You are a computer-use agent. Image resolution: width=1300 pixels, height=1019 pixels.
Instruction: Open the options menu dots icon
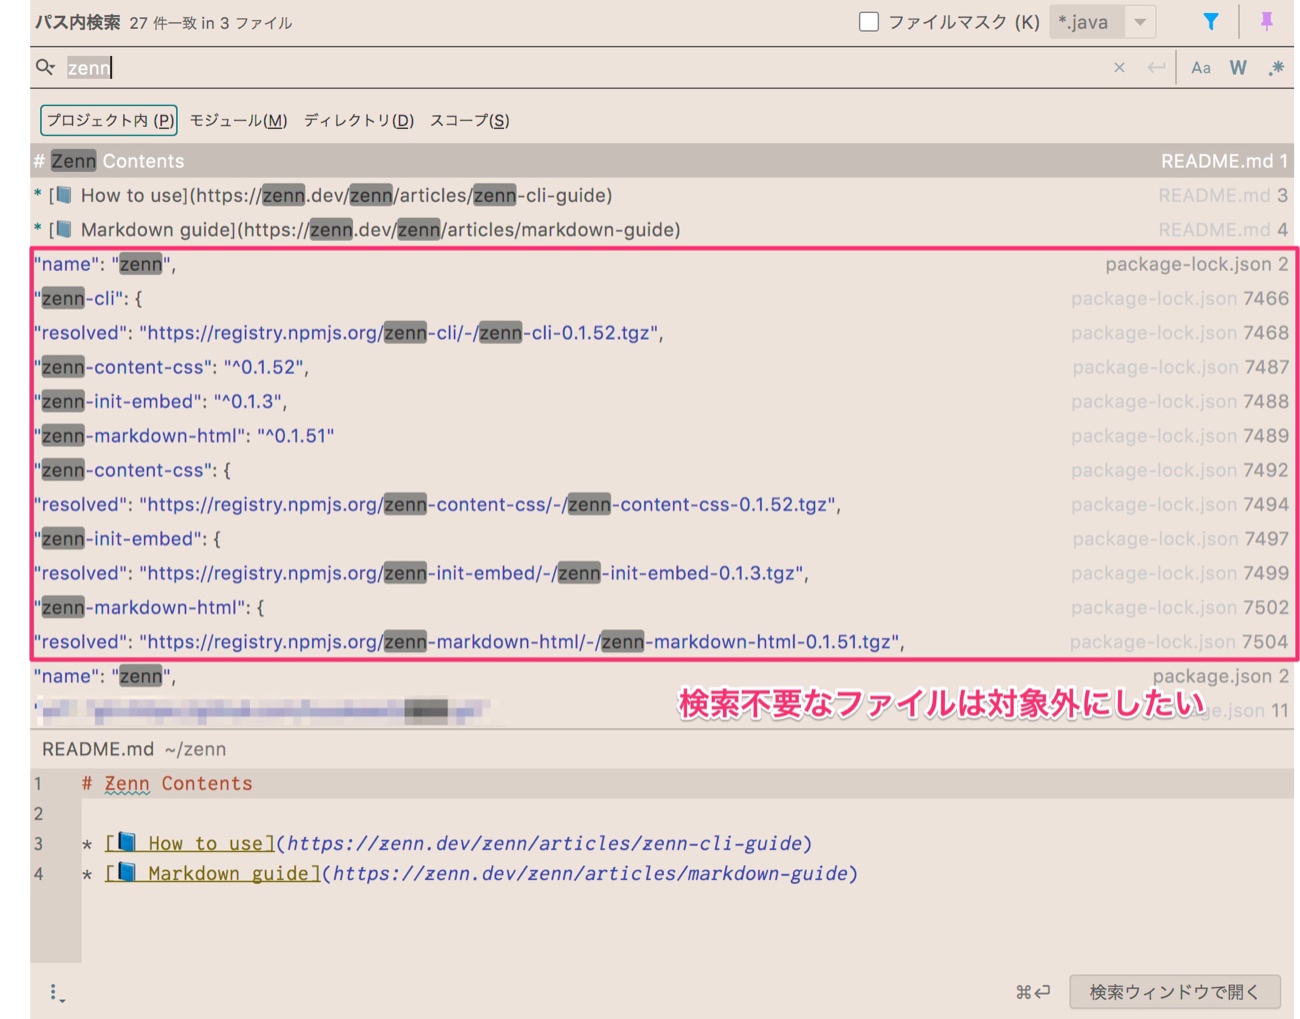(56, 992)
